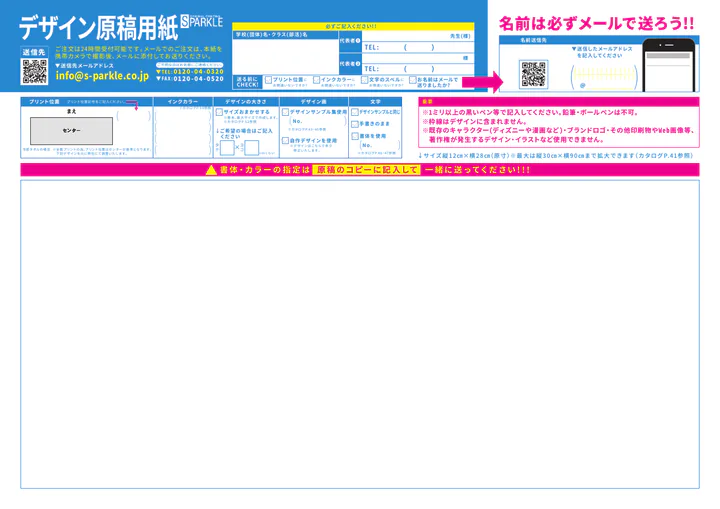The width and height of the screenshot is (720, 509).
Task: Click the info@s-parkle.co.jp email address
Action: [102, 76]
